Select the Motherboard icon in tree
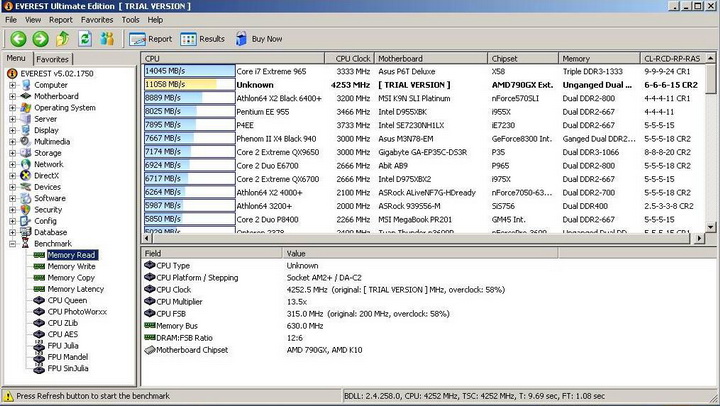The width and height of the screenshot is (720, 406). (26, 96)
